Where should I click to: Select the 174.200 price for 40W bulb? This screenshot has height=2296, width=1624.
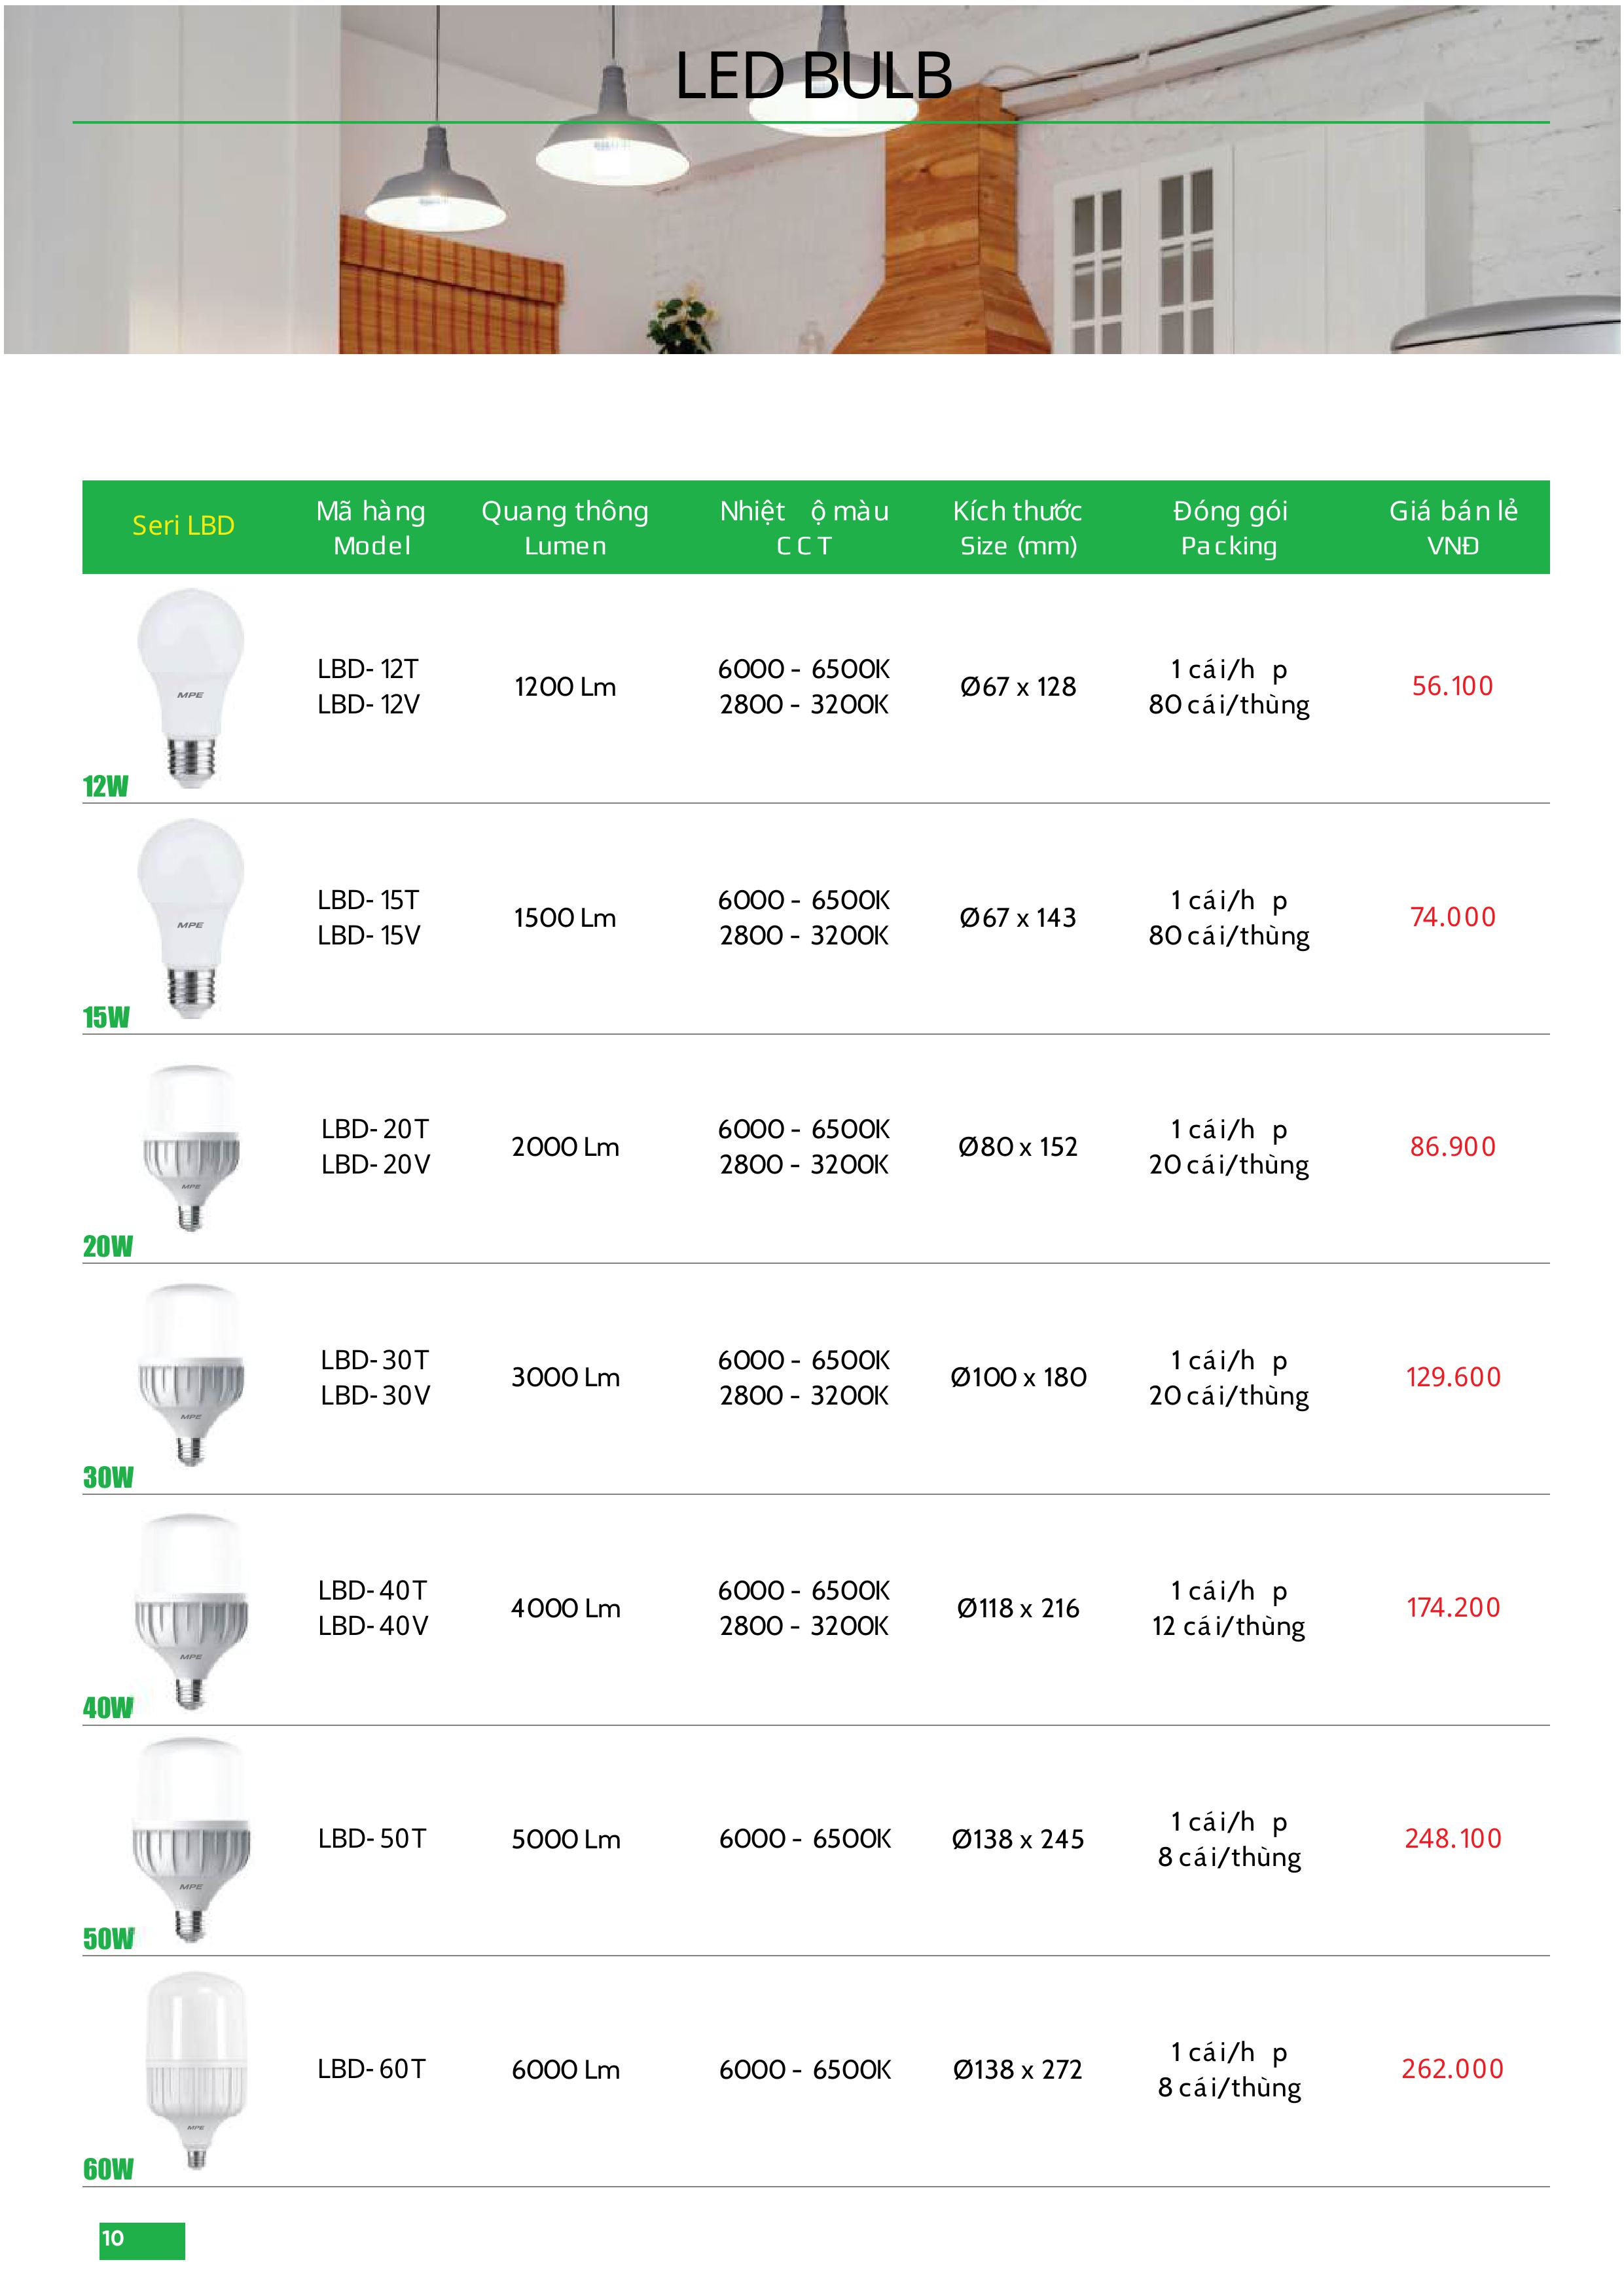click(x=1453, y=1607)
